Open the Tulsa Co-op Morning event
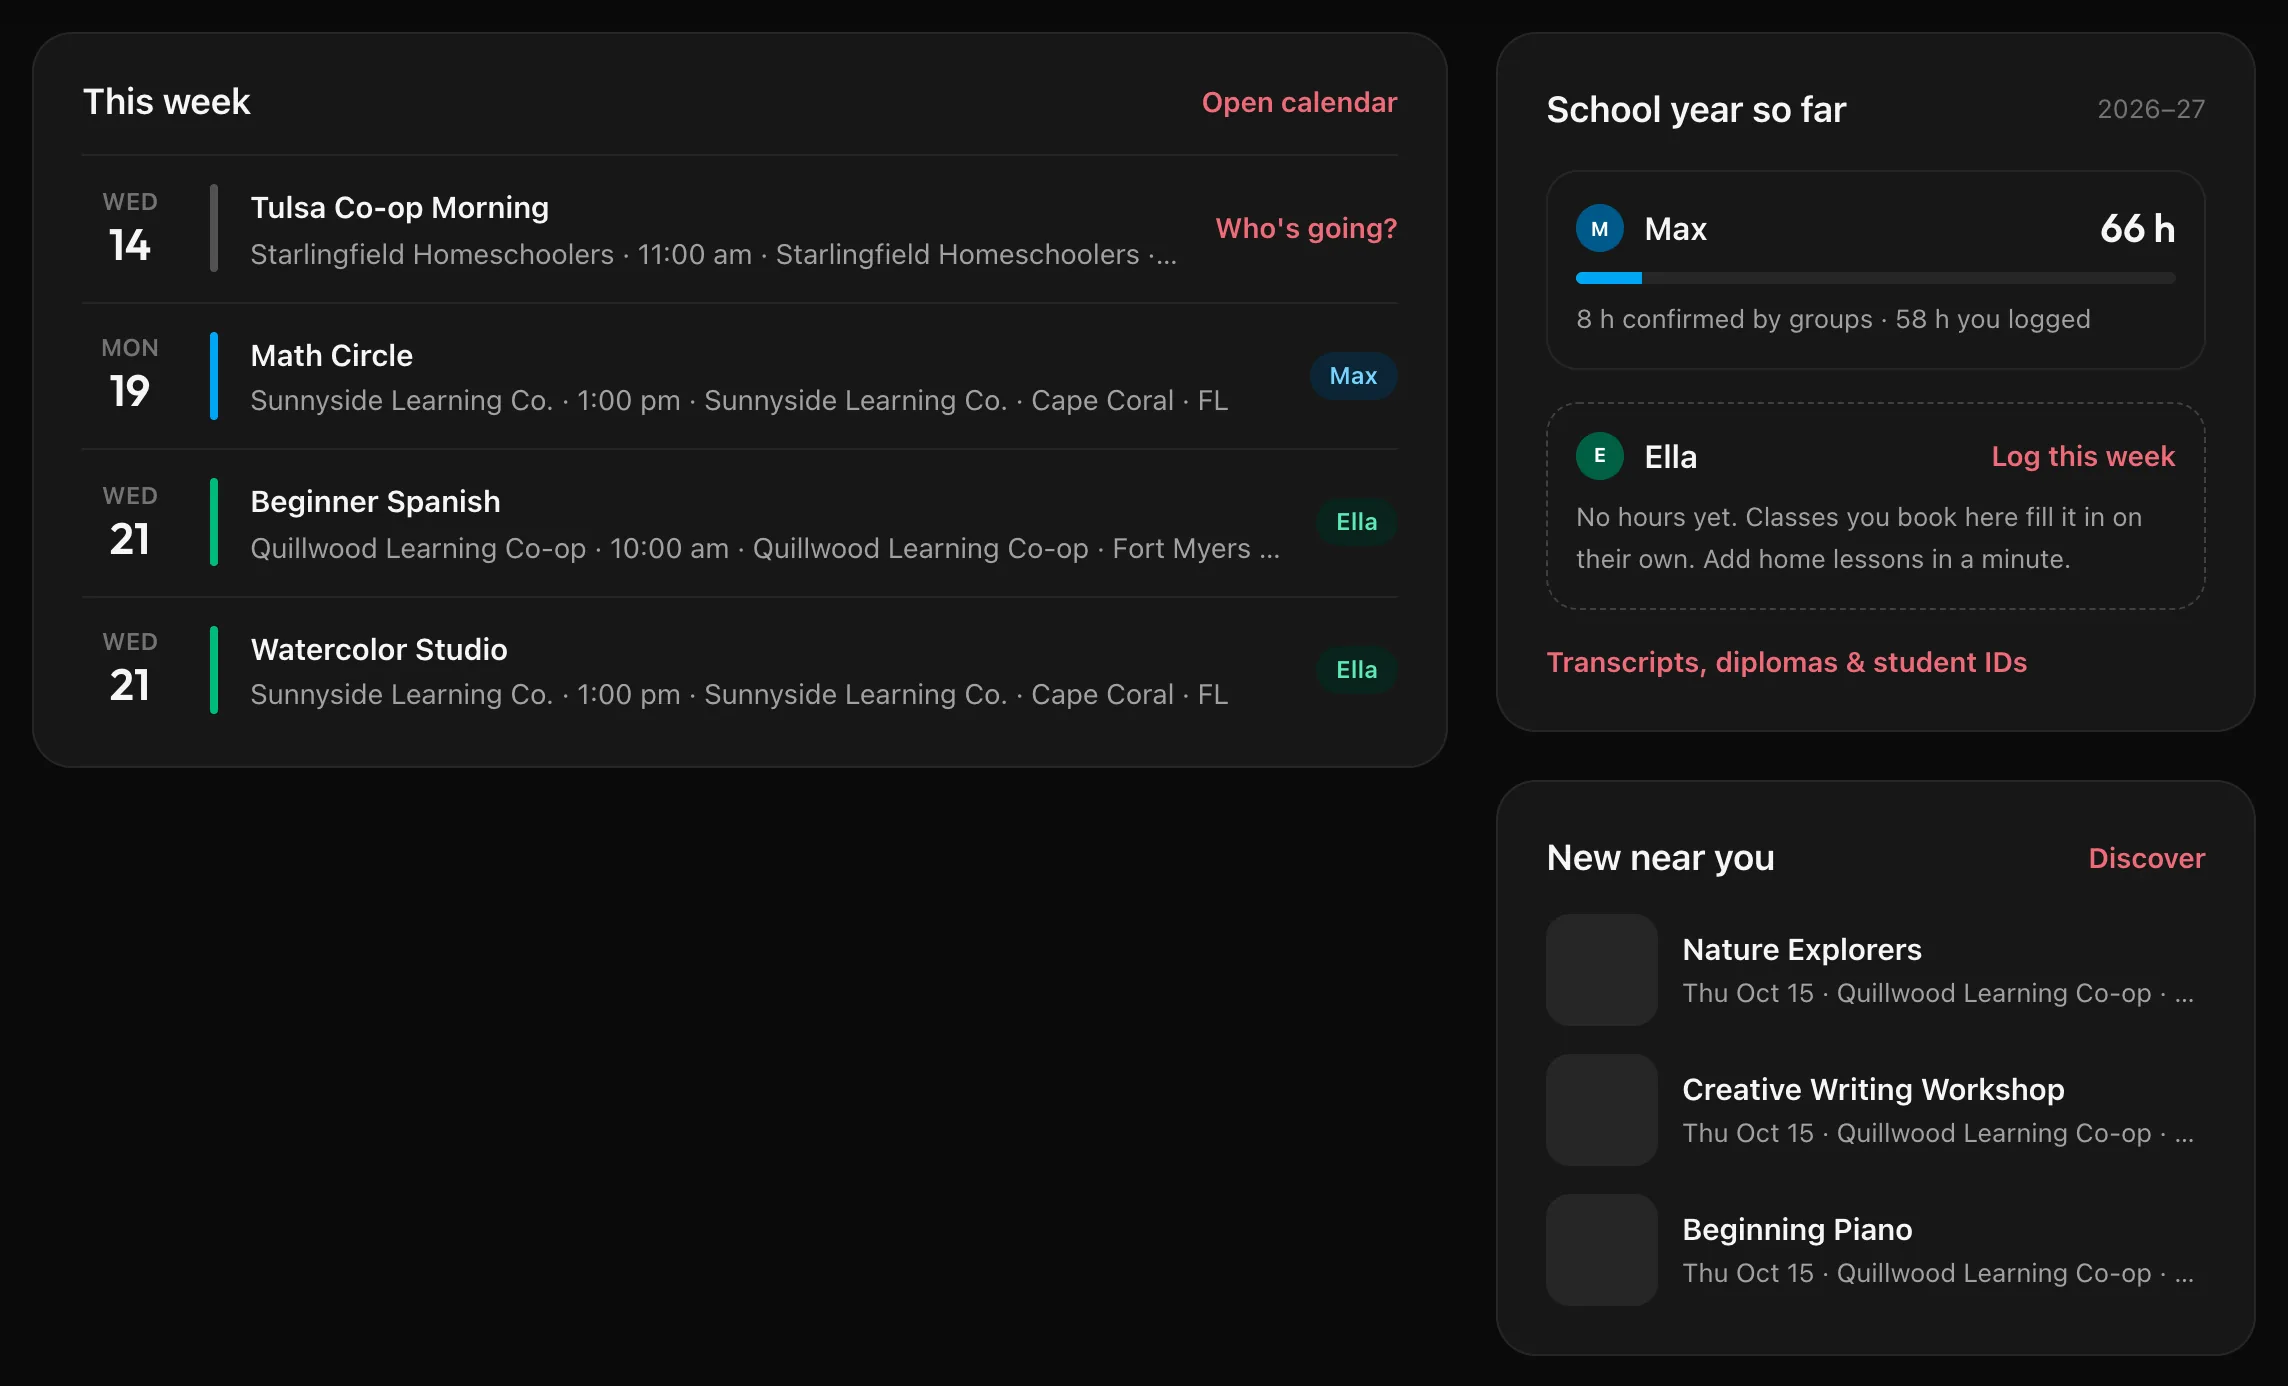 click(x=740, y=229)
